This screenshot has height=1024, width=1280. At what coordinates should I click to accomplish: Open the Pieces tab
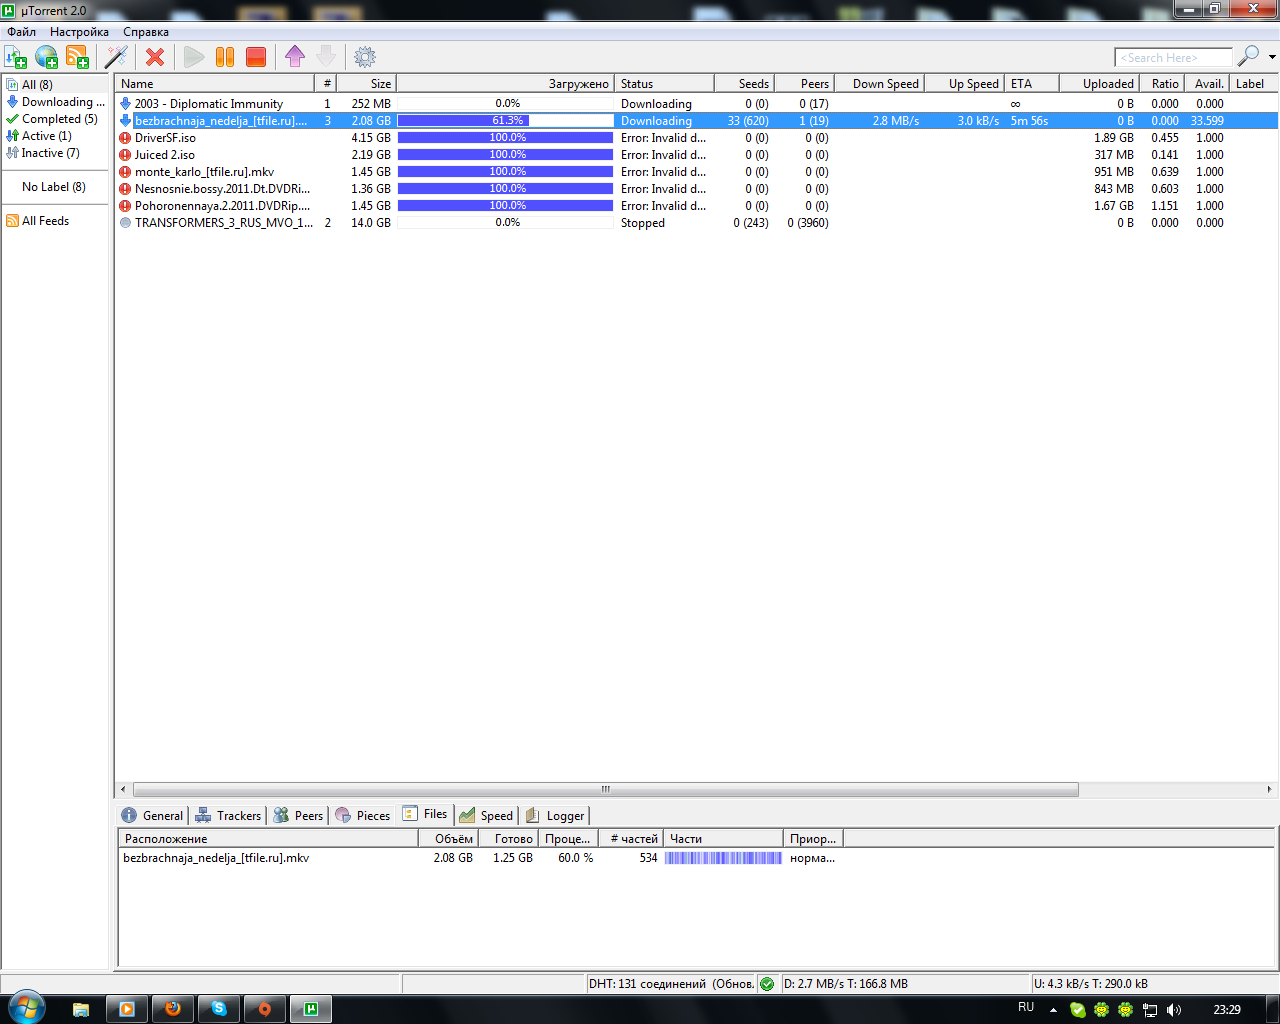coord(363,815)
